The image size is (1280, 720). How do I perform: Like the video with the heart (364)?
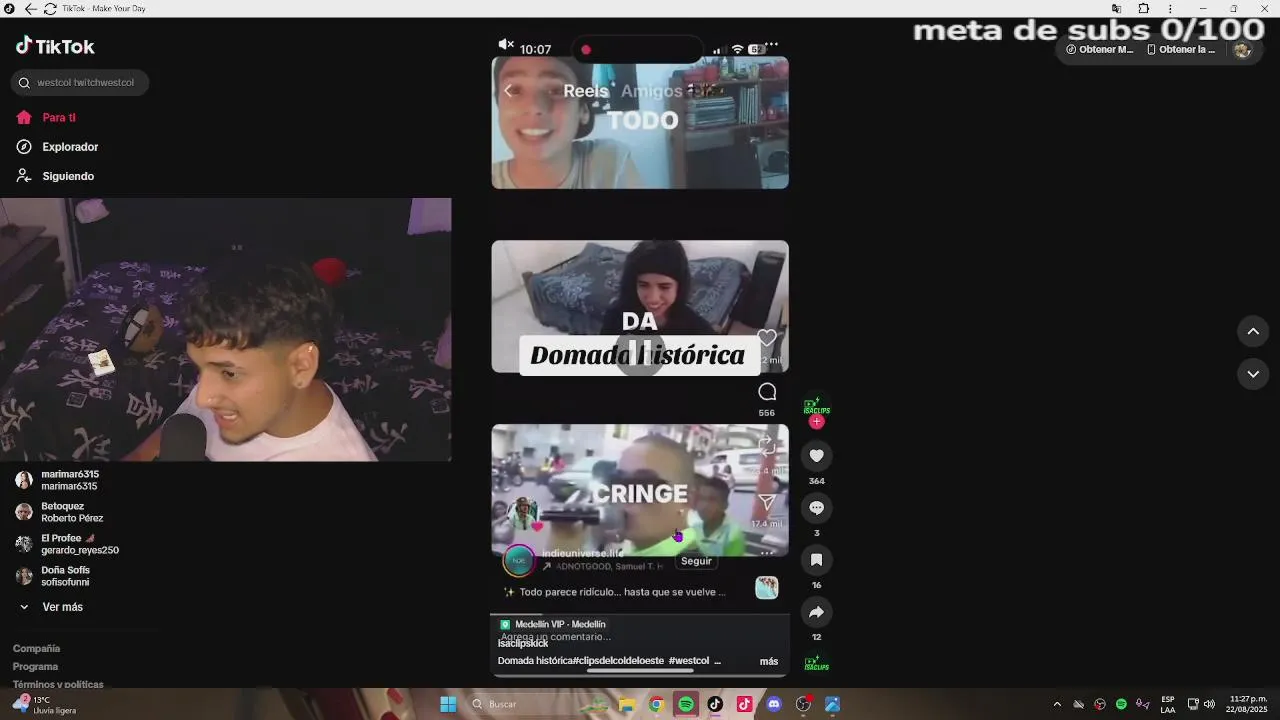pos(816,456)
